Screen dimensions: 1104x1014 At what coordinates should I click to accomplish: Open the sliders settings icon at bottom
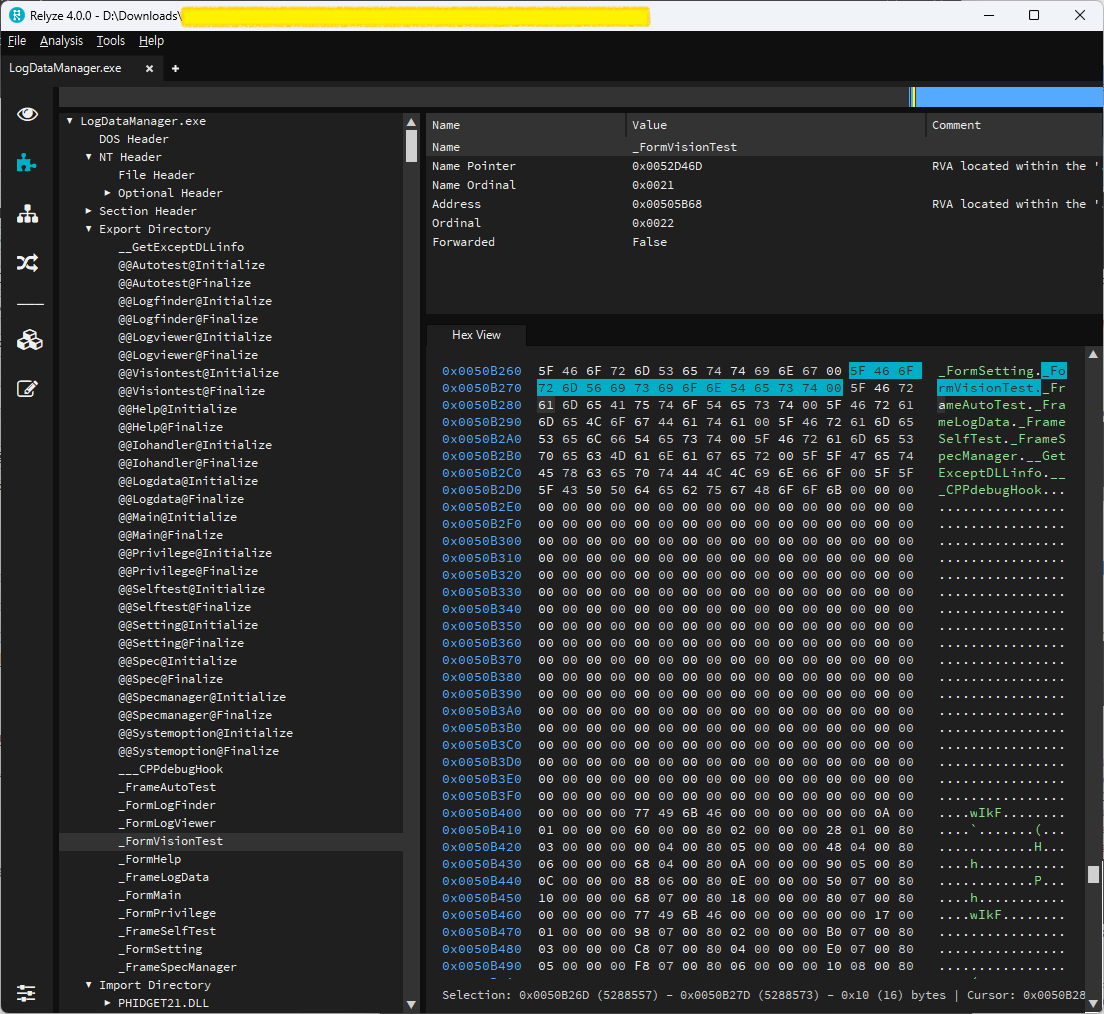pos(26,994)
